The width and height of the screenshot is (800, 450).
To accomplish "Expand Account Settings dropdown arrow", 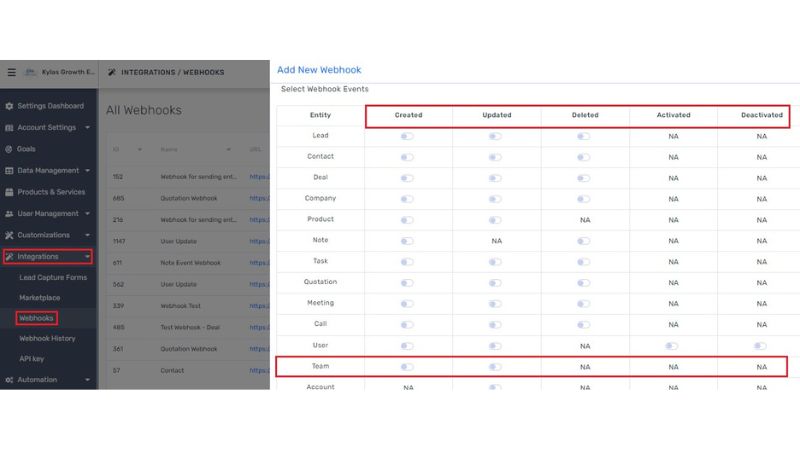I will [88, 128].
